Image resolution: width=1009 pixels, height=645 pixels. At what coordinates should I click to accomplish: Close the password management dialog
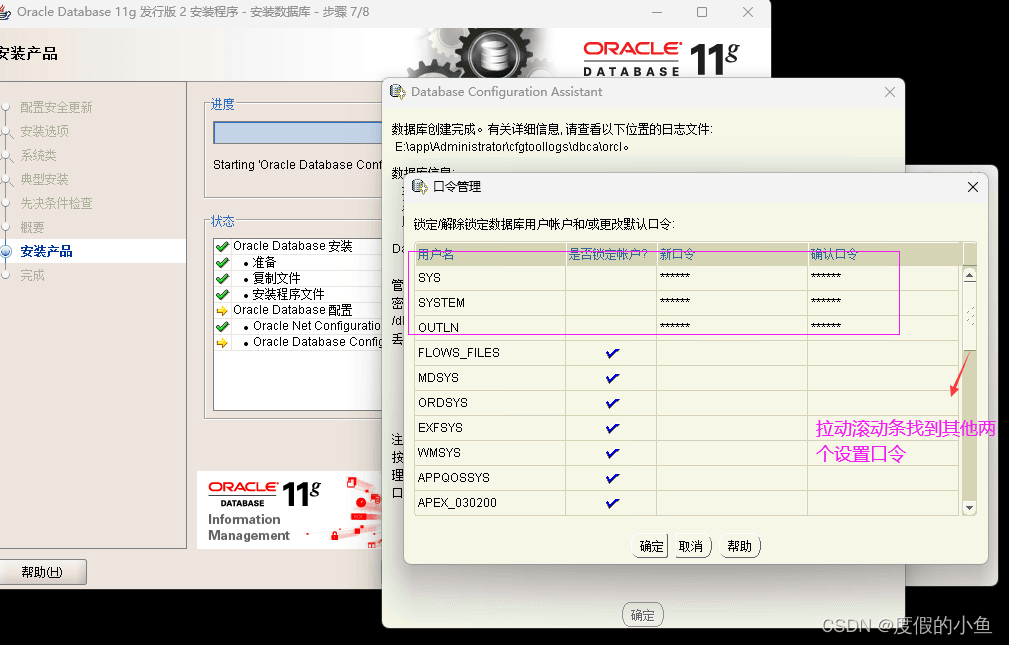972,187
